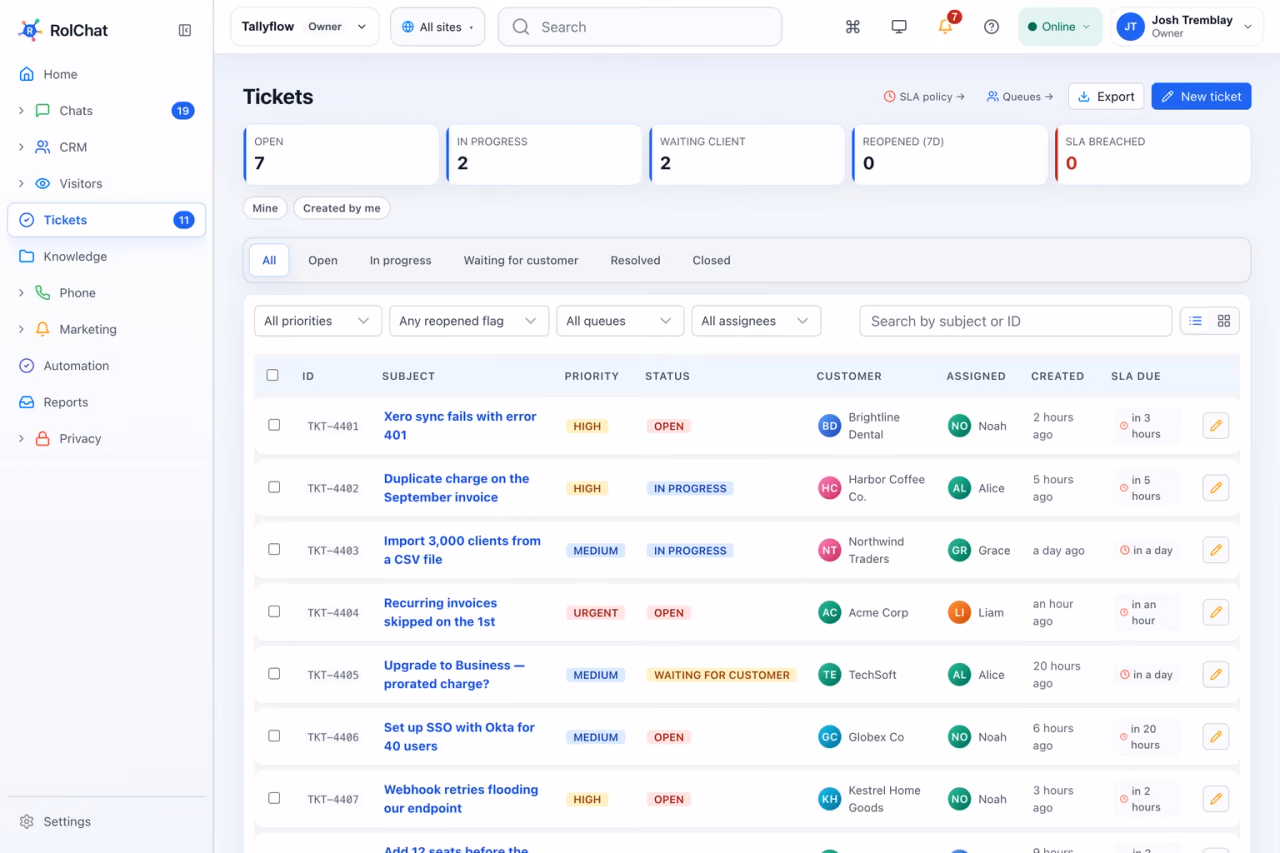The width and height of the screenshot is (1280, 853).
Task: Toggle the Mine filter chip
Action: point(265,208)
